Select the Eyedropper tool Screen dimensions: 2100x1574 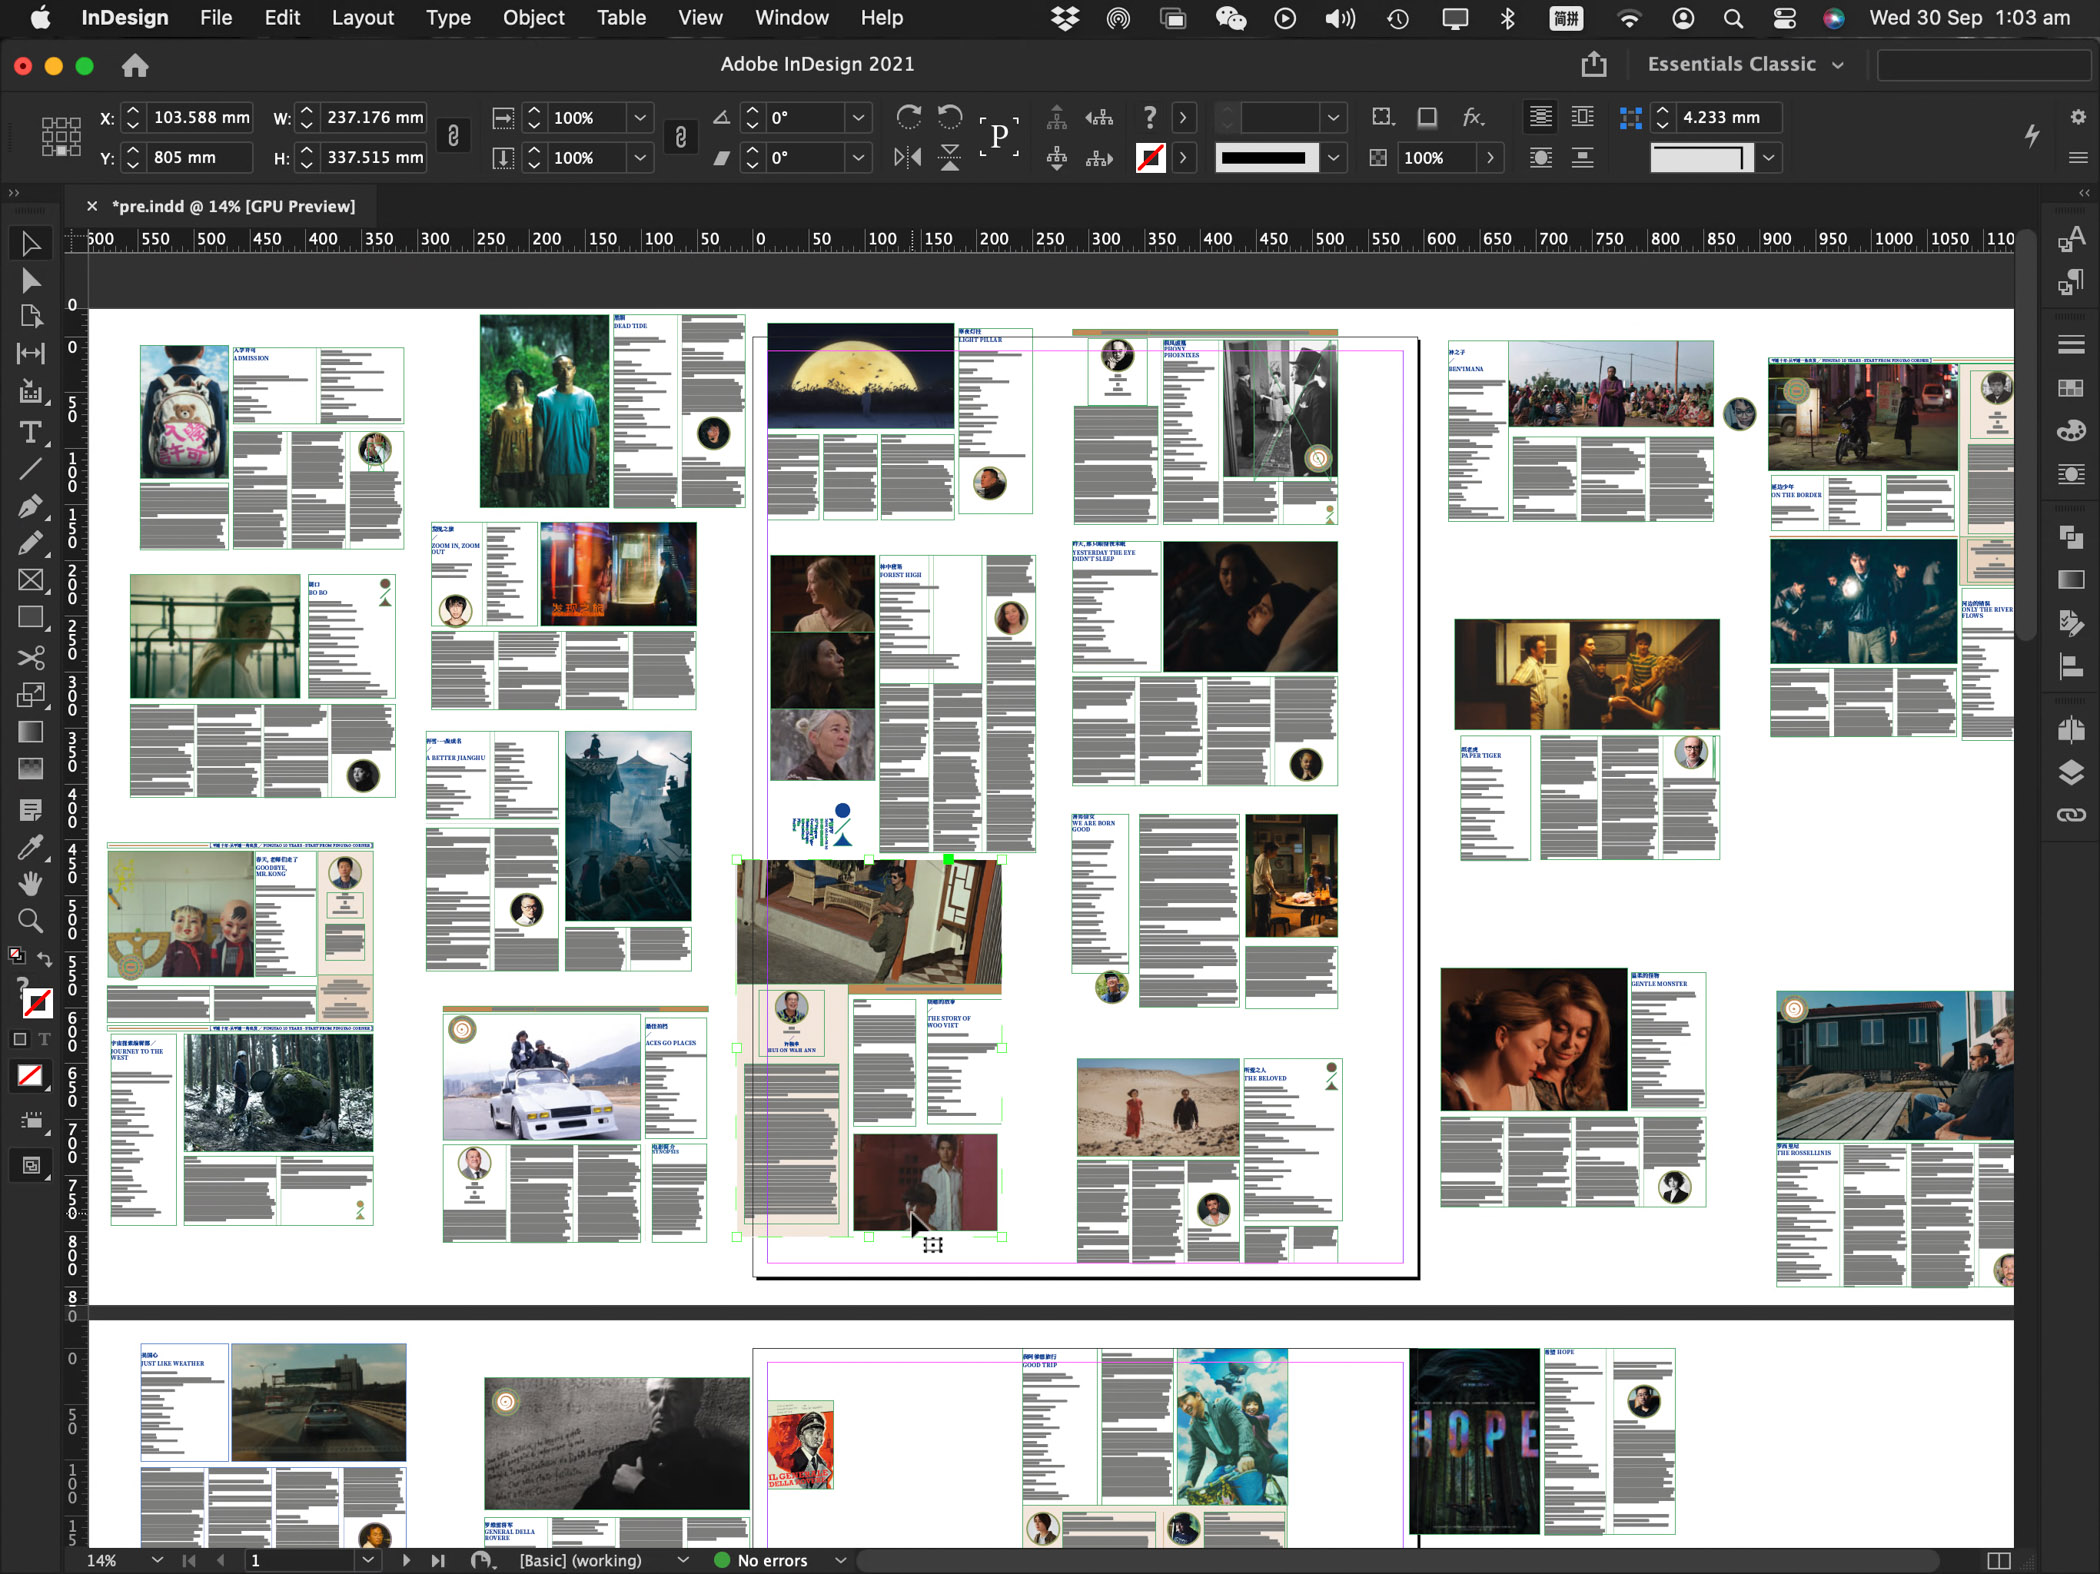[31, 847]
